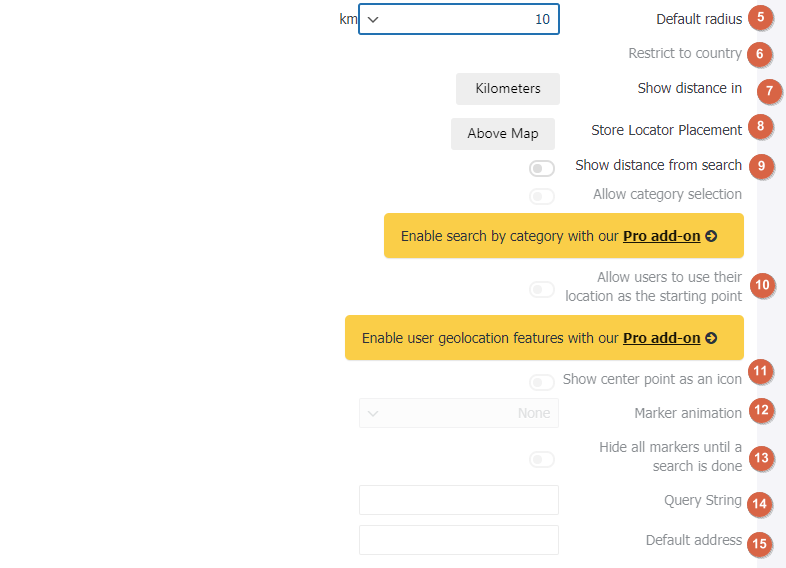Click the Restrict to country label
Image resolution: width=786 pixels, height=568 pixels.
(685, 53)
